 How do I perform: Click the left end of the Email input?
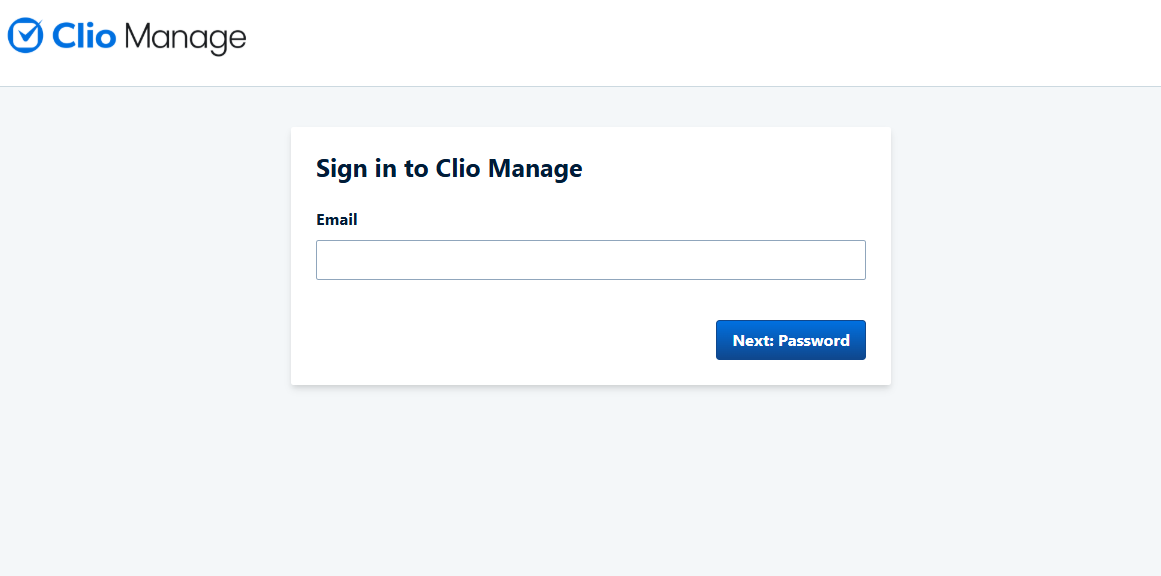[330, 260]
